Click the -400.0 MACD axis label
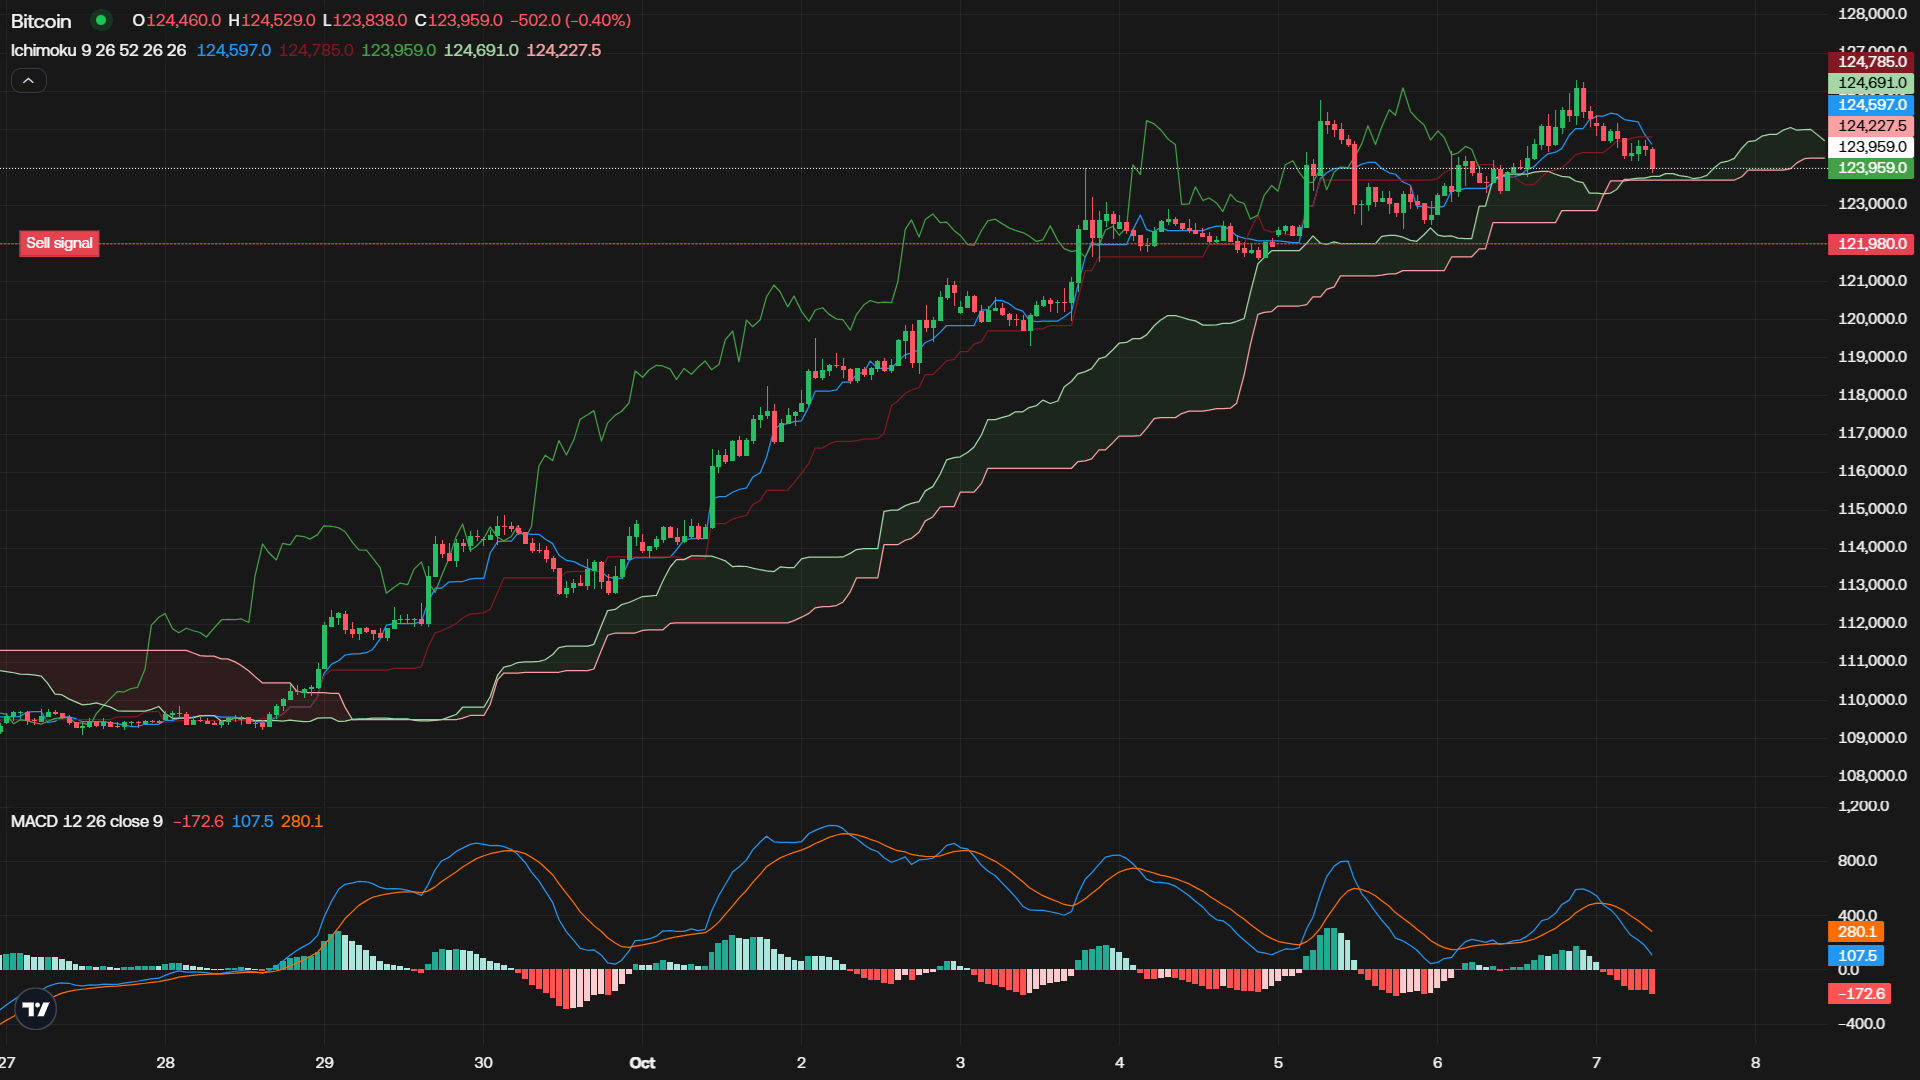The width and height of the screenshot is (1920, 1080). pos(1861,1024)
